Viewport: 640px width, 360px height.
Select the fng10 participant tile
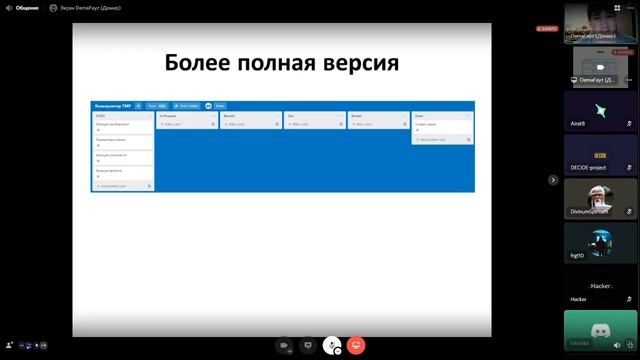(x=600, y=243)
